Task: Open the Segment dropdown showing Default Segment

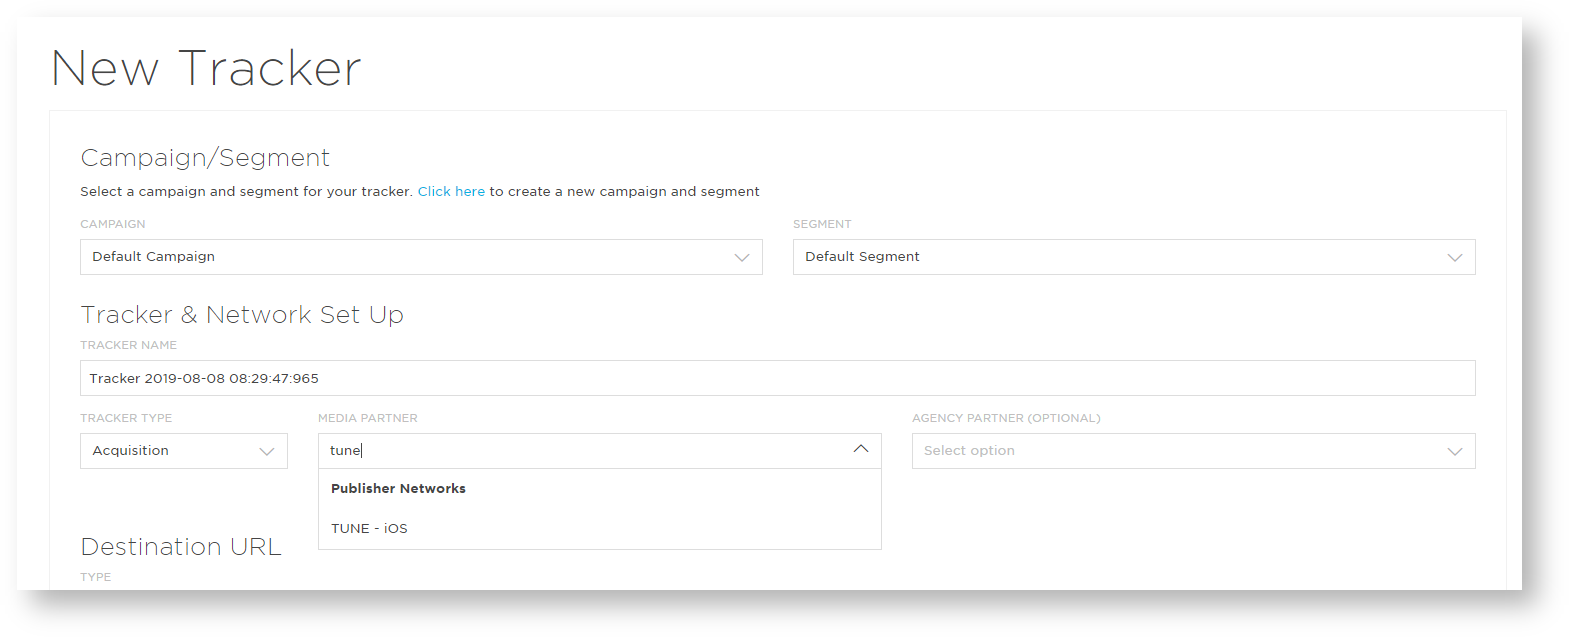Action: point(1134,257)
